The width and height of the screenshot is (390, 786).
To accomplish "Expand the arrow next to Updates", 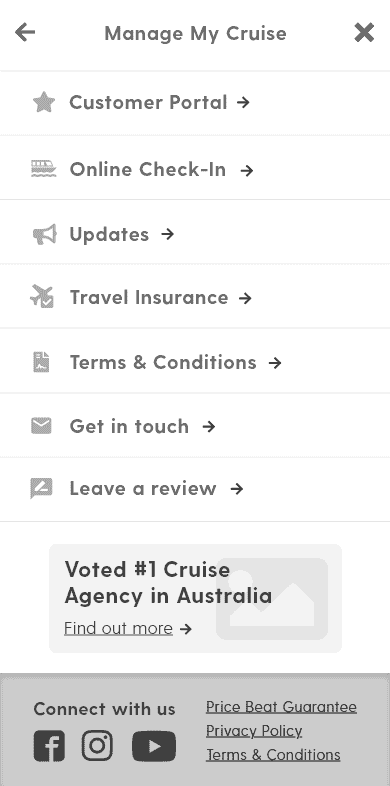I will pos(167,234).
